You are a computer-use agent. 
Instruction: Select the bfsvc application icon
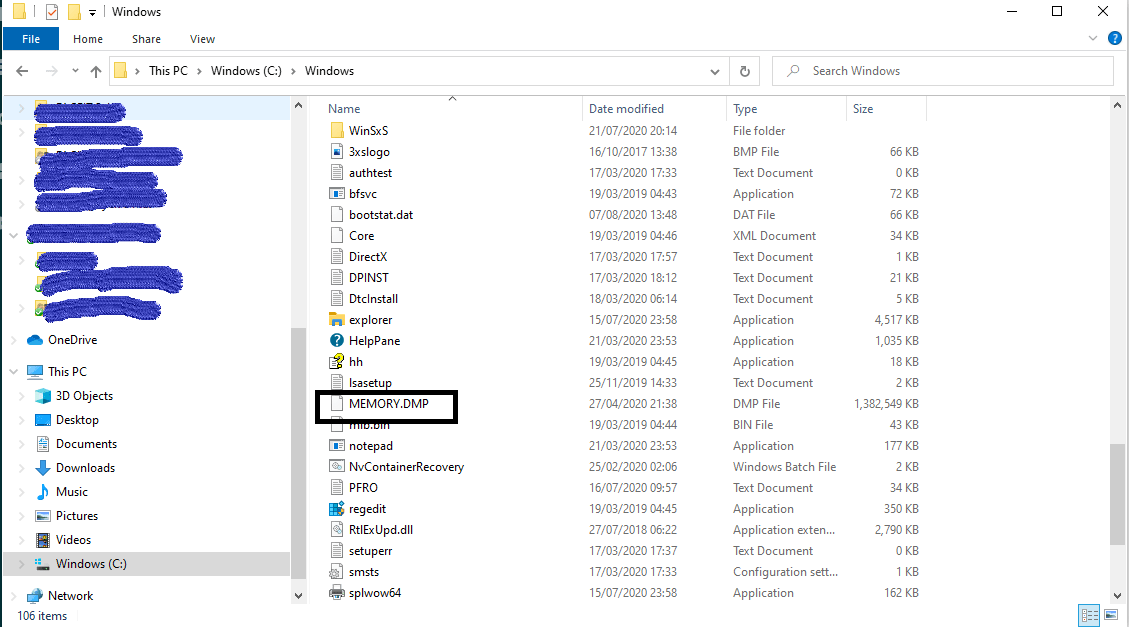pos(336,194)
